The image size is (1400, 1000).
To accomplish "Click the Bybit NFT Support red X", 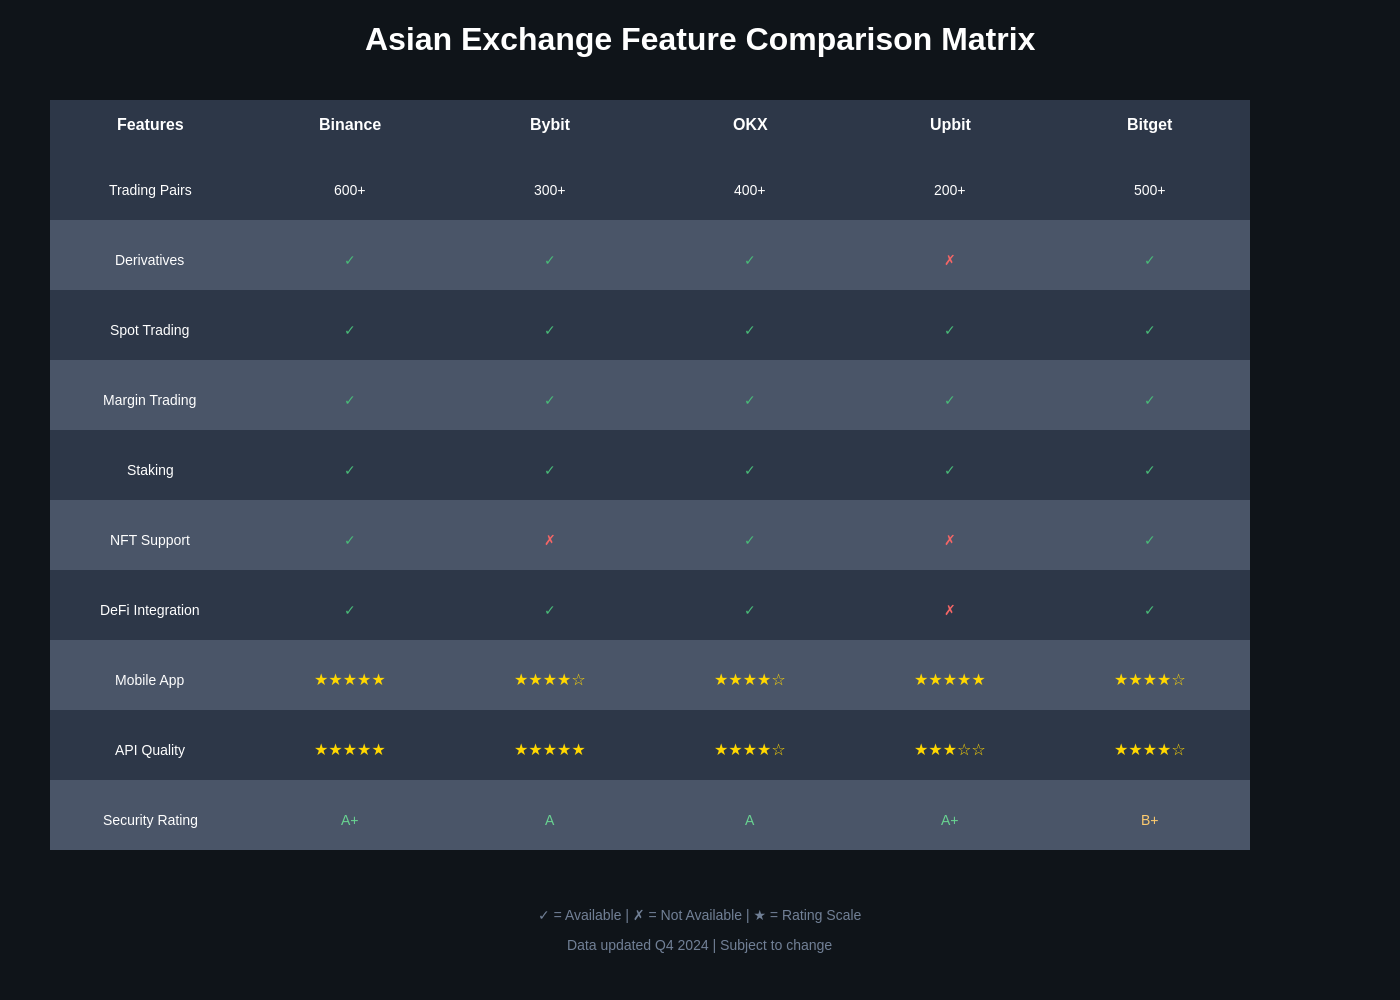I will click(x=550, y=540).
